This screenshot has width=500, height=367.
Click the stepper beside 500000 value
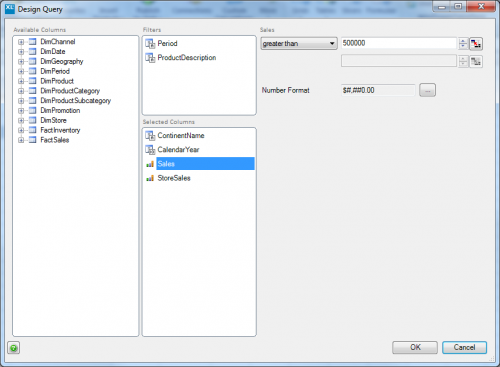(463, 44)
